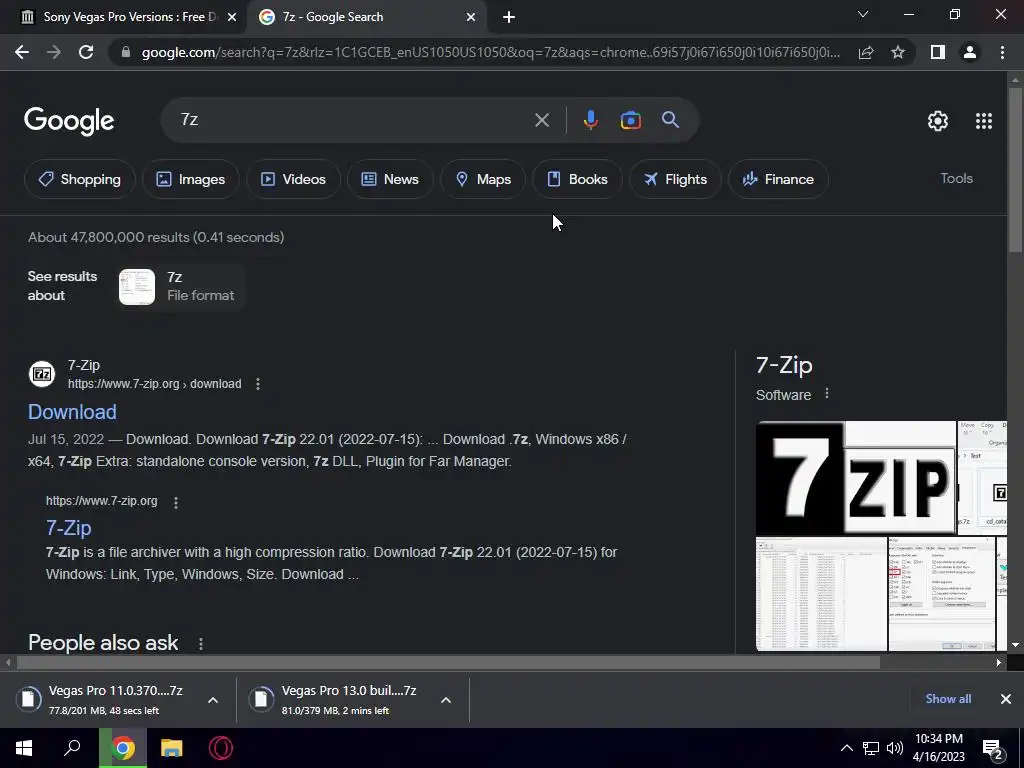Go back to the previous page
Image resolution: width=1024 pixels, height=768 pixels.
22,52
